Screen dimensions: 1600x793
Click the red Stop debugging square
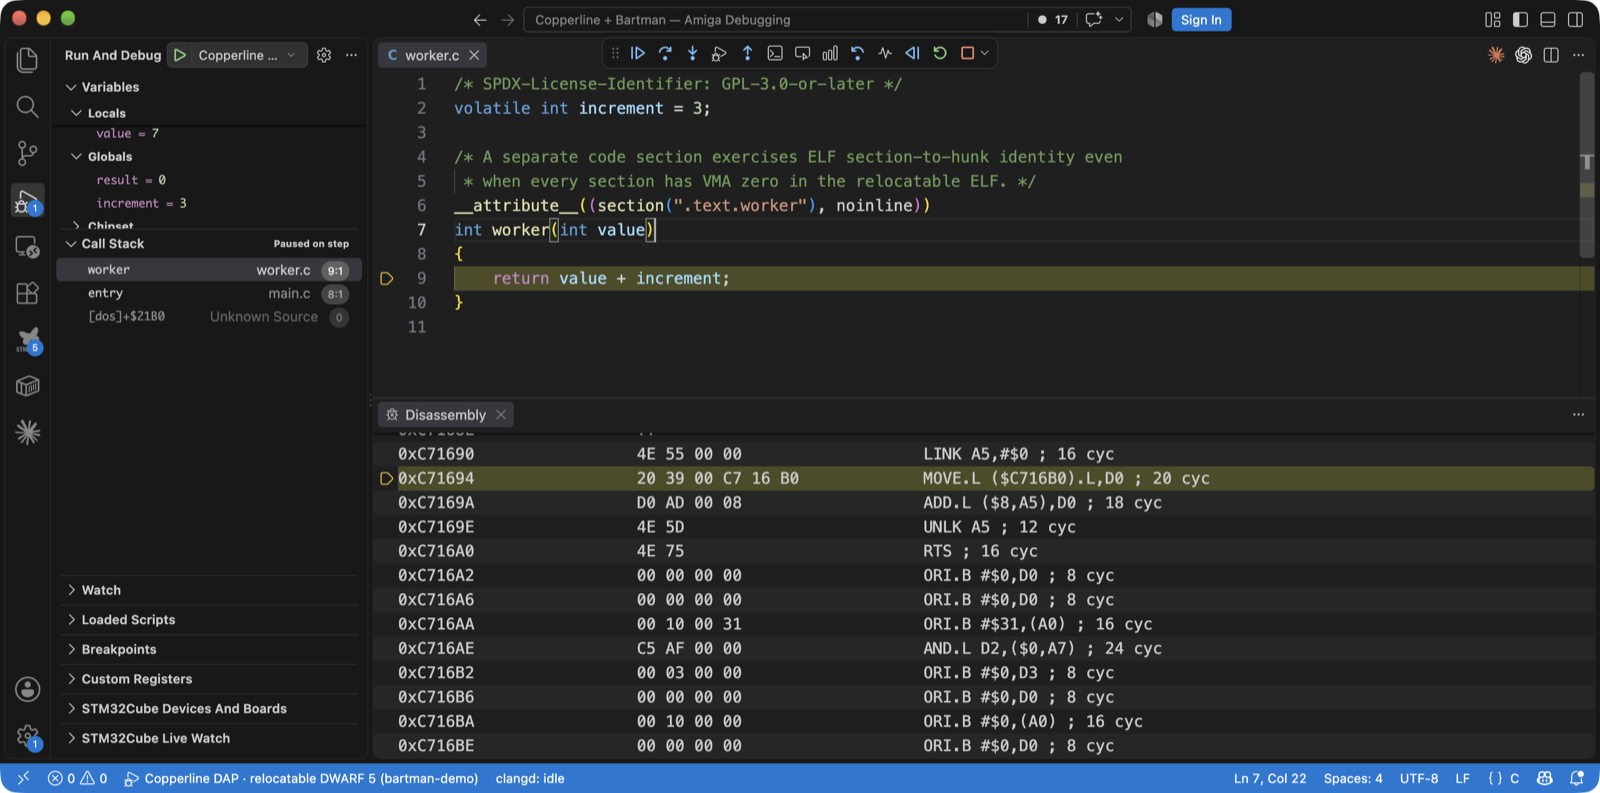point(967,54)
